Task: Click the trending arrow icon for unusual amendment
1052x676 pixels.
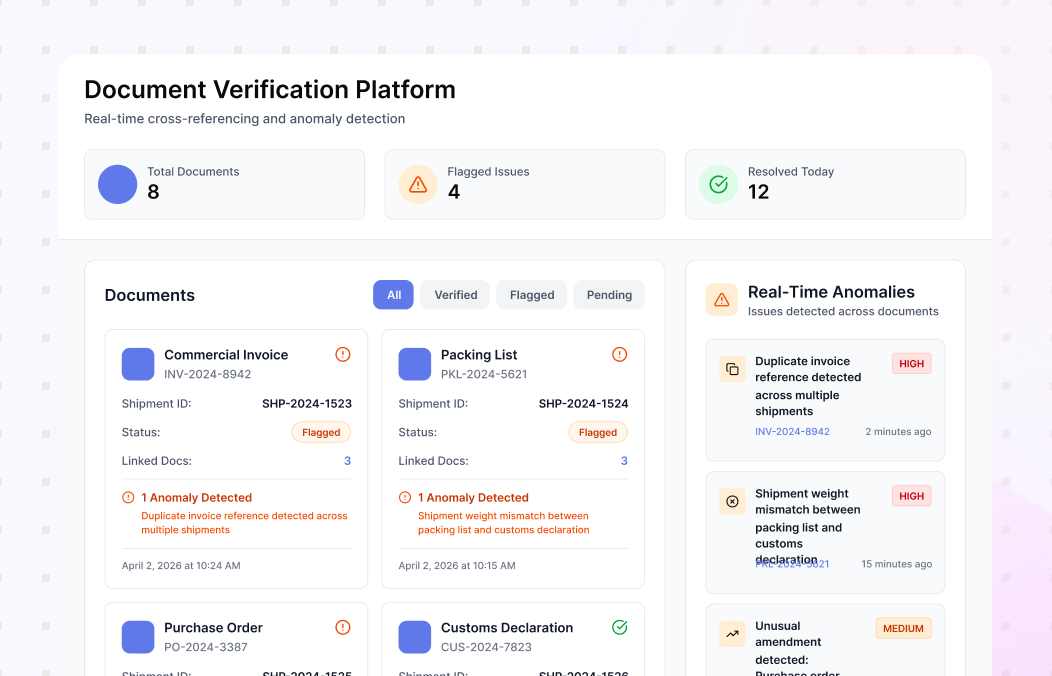Action: tap(733, 634)
